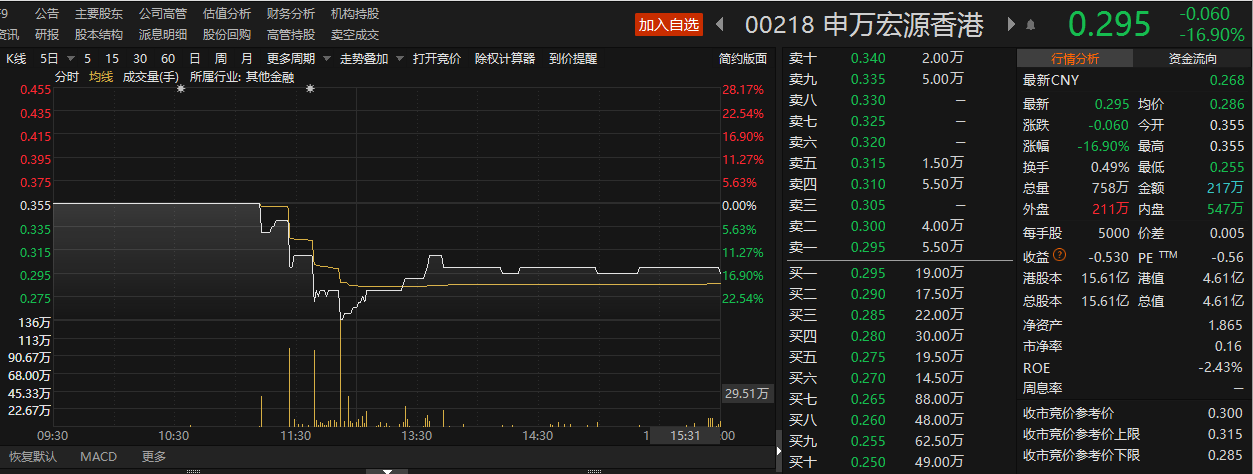Click the second star marker on the chart
Image resolution: width=1253 pixels, height=474 pixels.
[310, 89]
